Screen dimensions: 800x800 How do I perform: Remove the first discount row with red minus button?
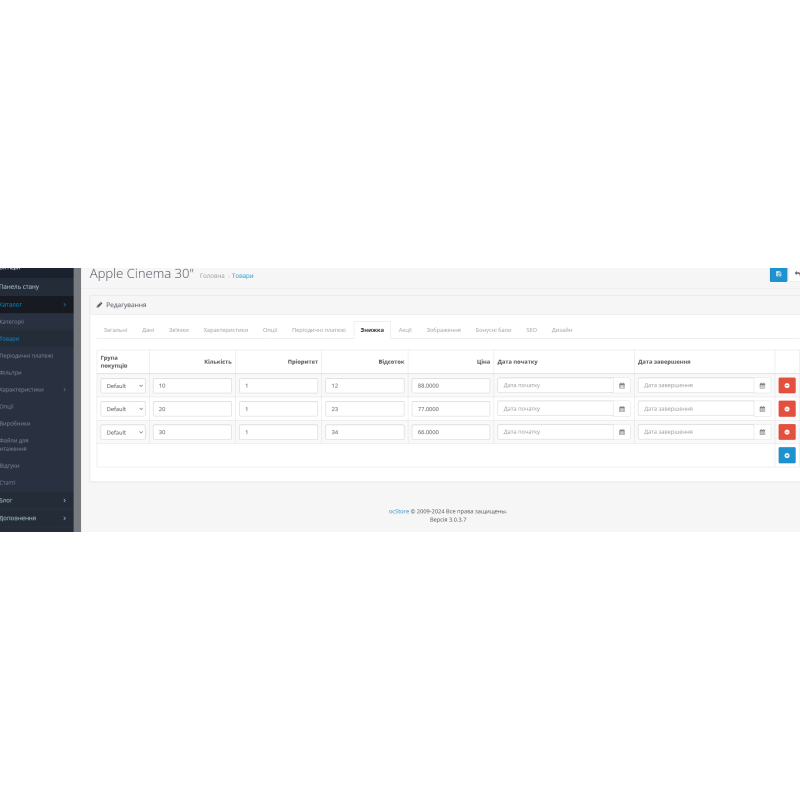[787, 385]
